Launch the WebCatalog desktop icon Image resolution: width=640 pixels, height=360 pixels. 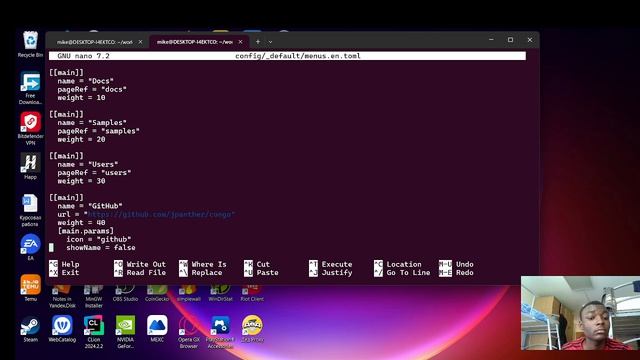pyautogui.click(x=62, y=329)
